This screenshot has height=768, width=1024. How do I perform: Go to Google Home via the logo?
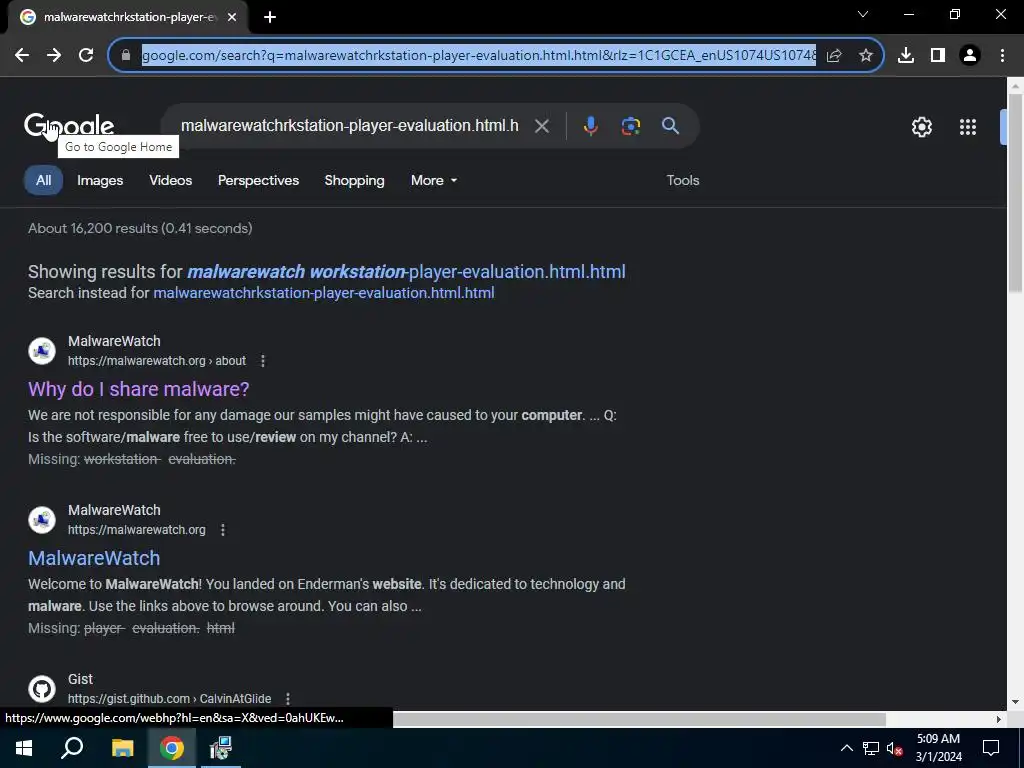[x=69, y=125]
